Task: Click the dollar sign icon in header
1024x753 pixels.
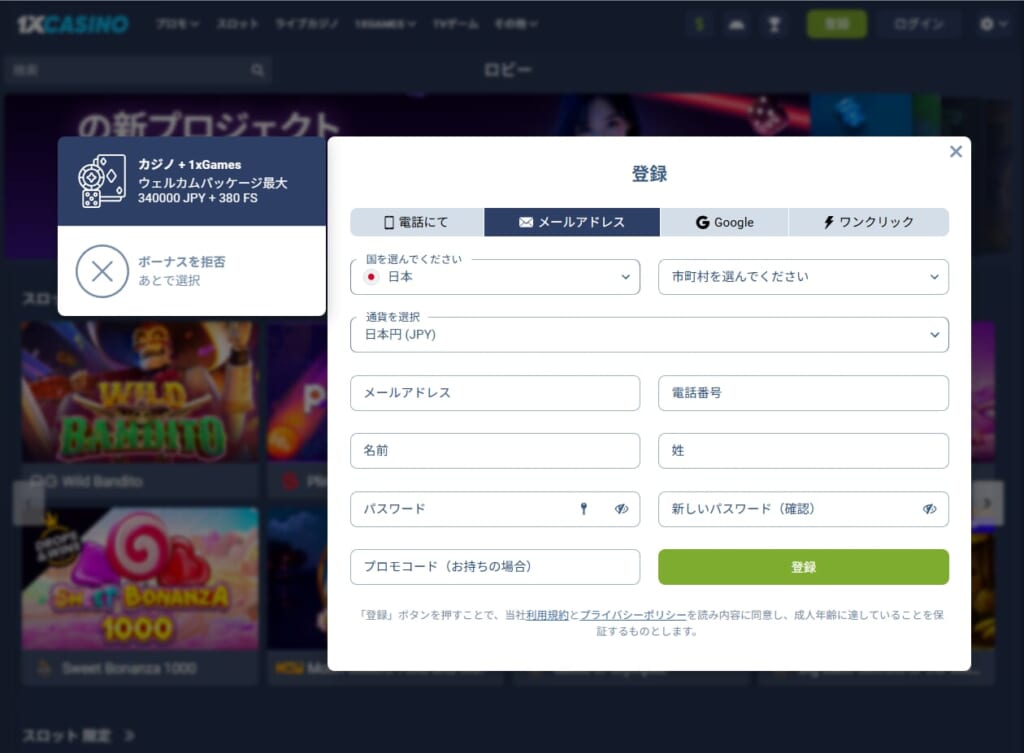Action: (x=699, y=24)
